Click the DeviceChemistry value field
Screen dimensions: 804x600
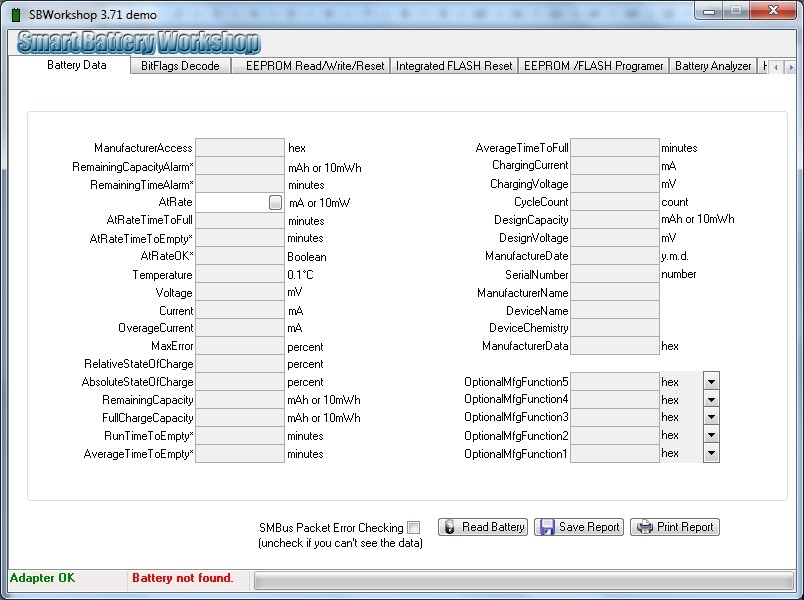click(615, 328)
